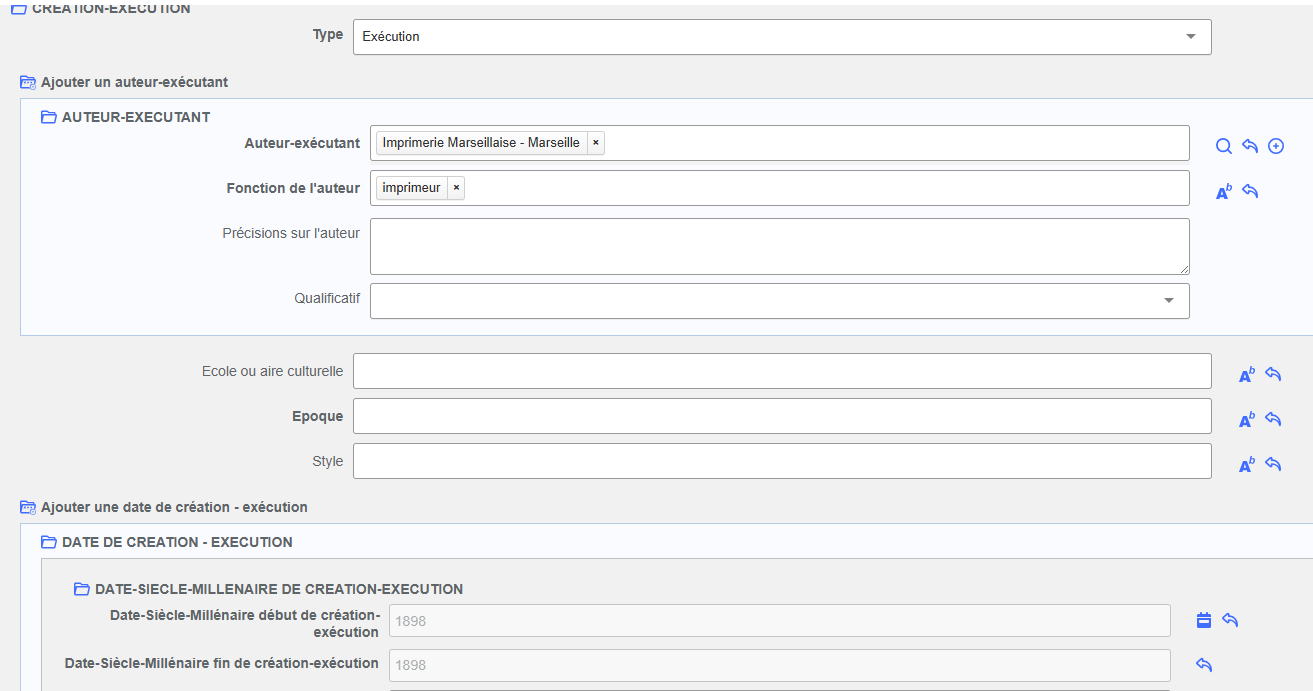1313x691 pixels.
Task: Open thesaurus icon for Style field
Action: [1246, 465]
